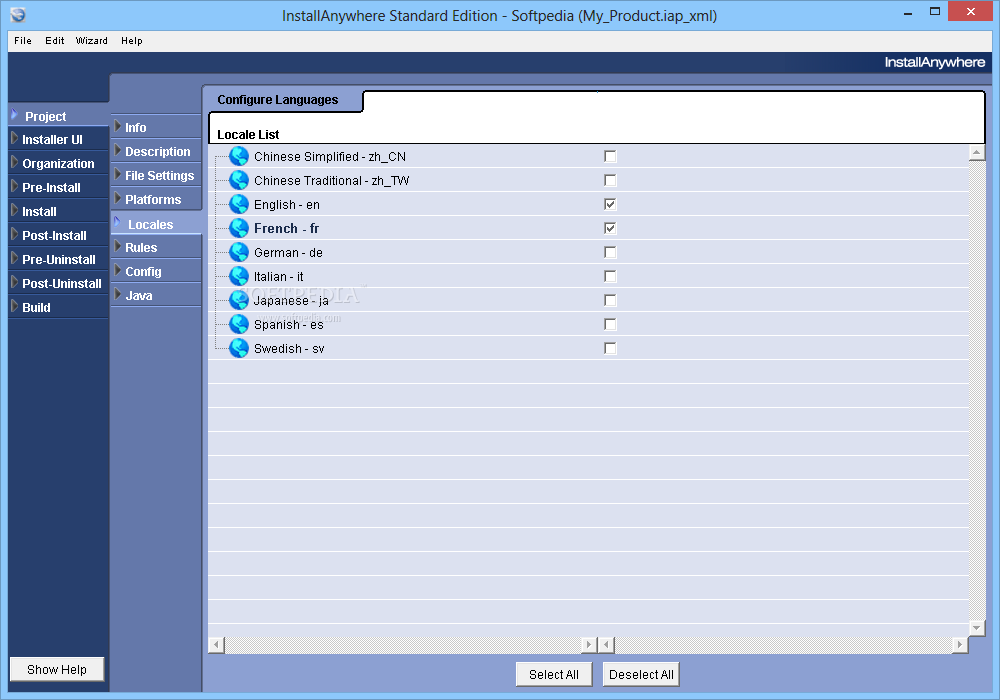Click the right horizontal scrollbar's left arrow
1000x700 pixels.
607,645
